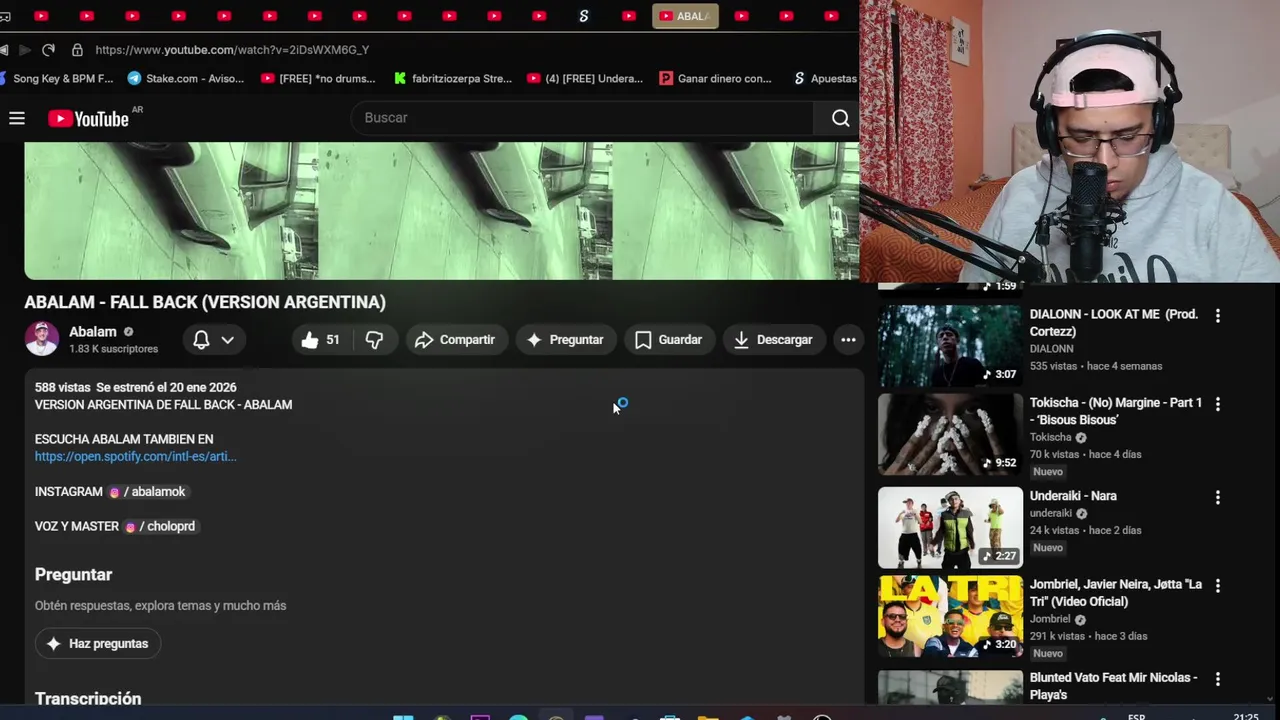Open options menu for Underaiki - Nara
This screenshot has height=720, width=1280.
click(x=1217, y=497)
